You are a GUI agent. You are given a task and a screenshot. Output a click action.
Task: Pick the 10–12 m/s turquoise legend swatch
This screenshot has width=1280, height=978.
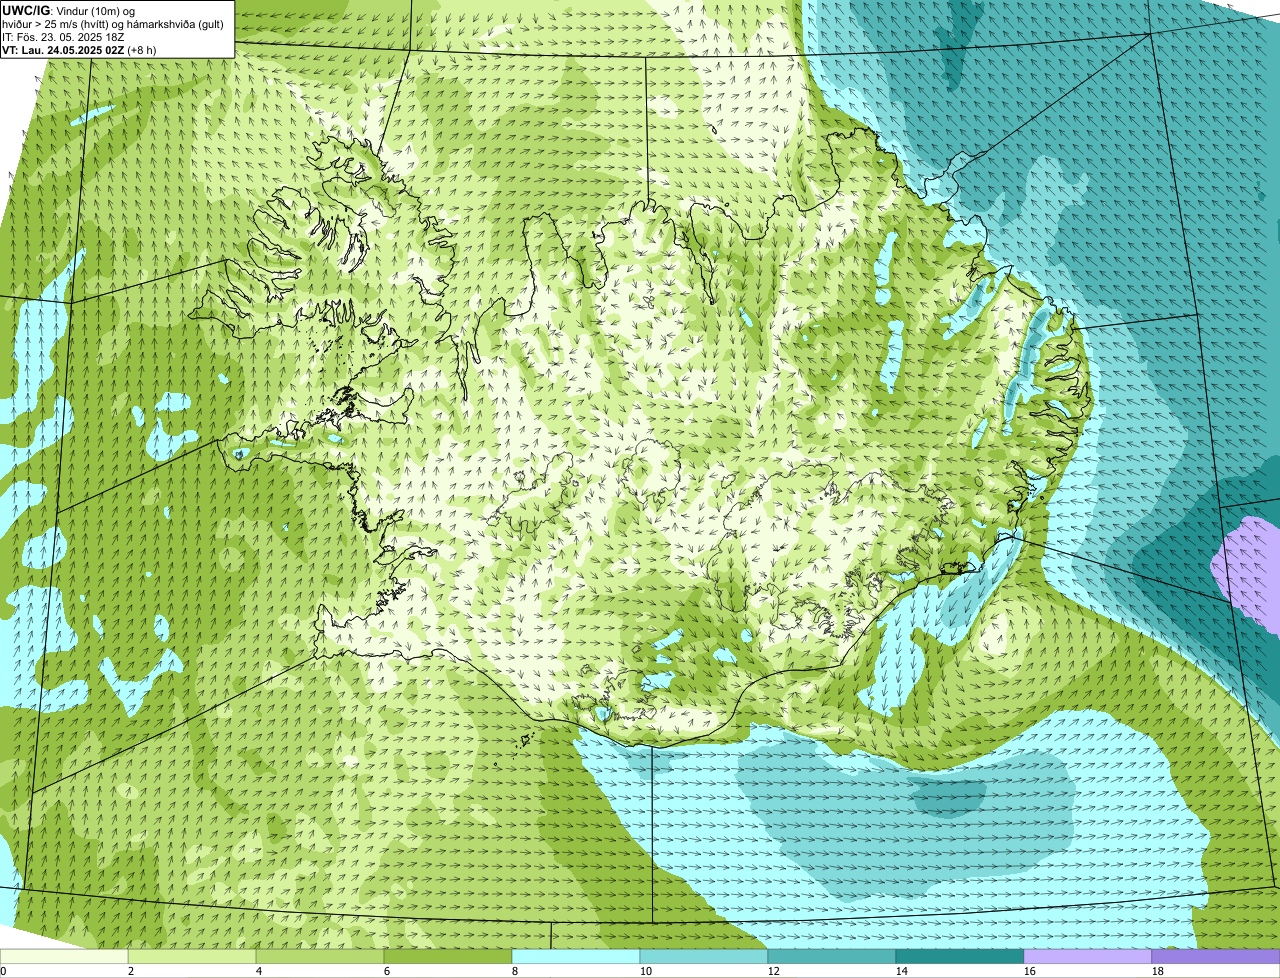coord(704,956)
